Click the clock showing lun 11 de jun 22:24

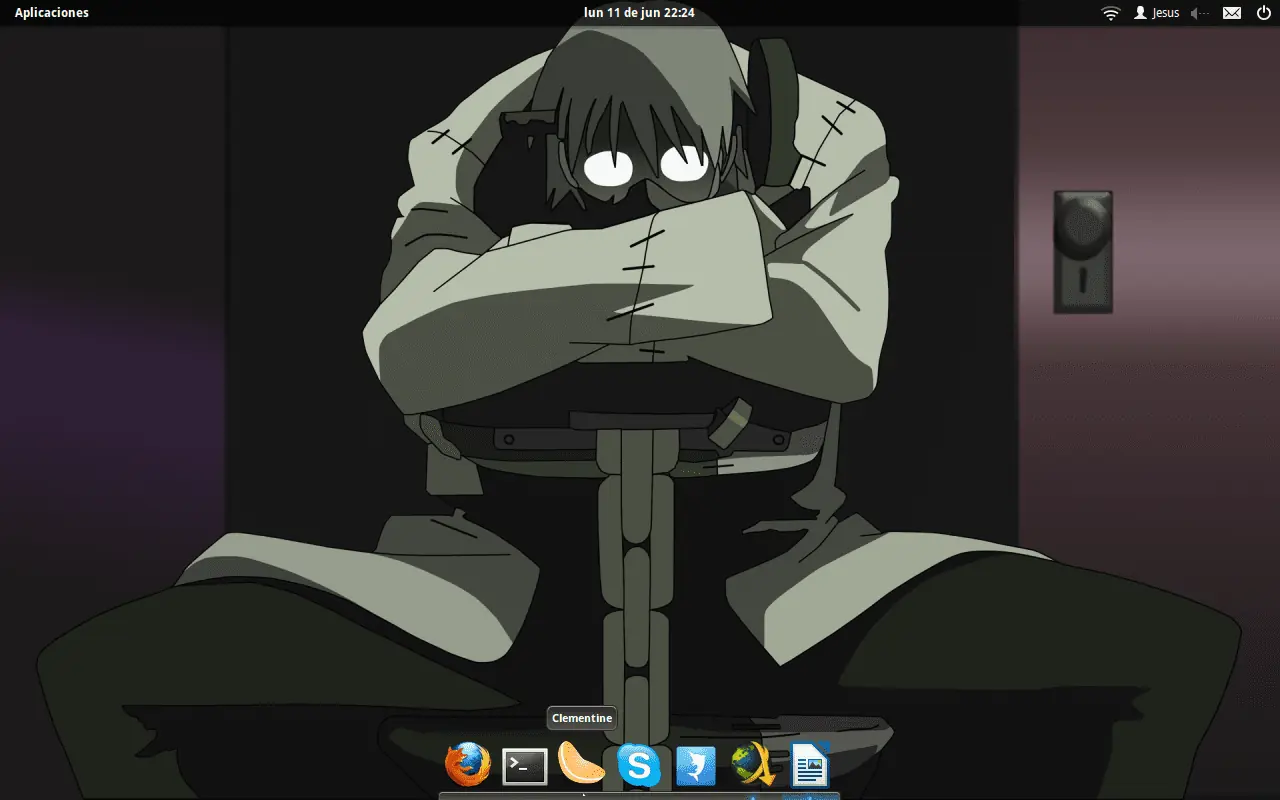[639, 13]
